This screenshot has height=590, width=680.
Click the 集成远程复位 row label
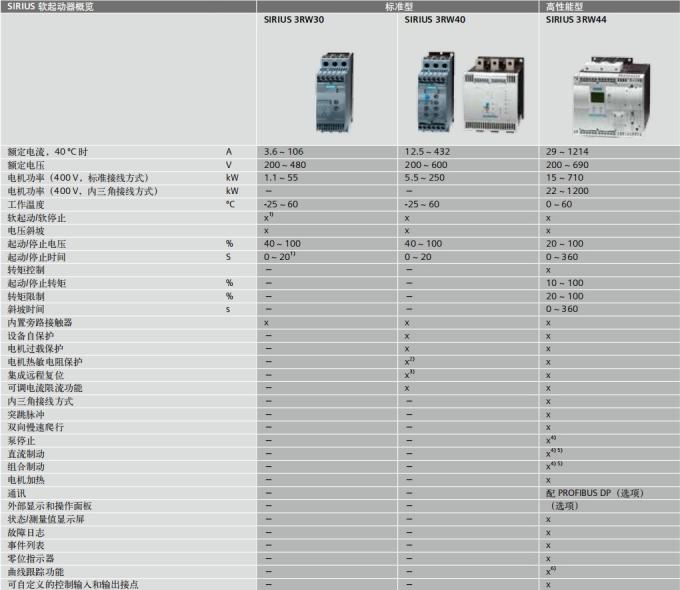35,375
